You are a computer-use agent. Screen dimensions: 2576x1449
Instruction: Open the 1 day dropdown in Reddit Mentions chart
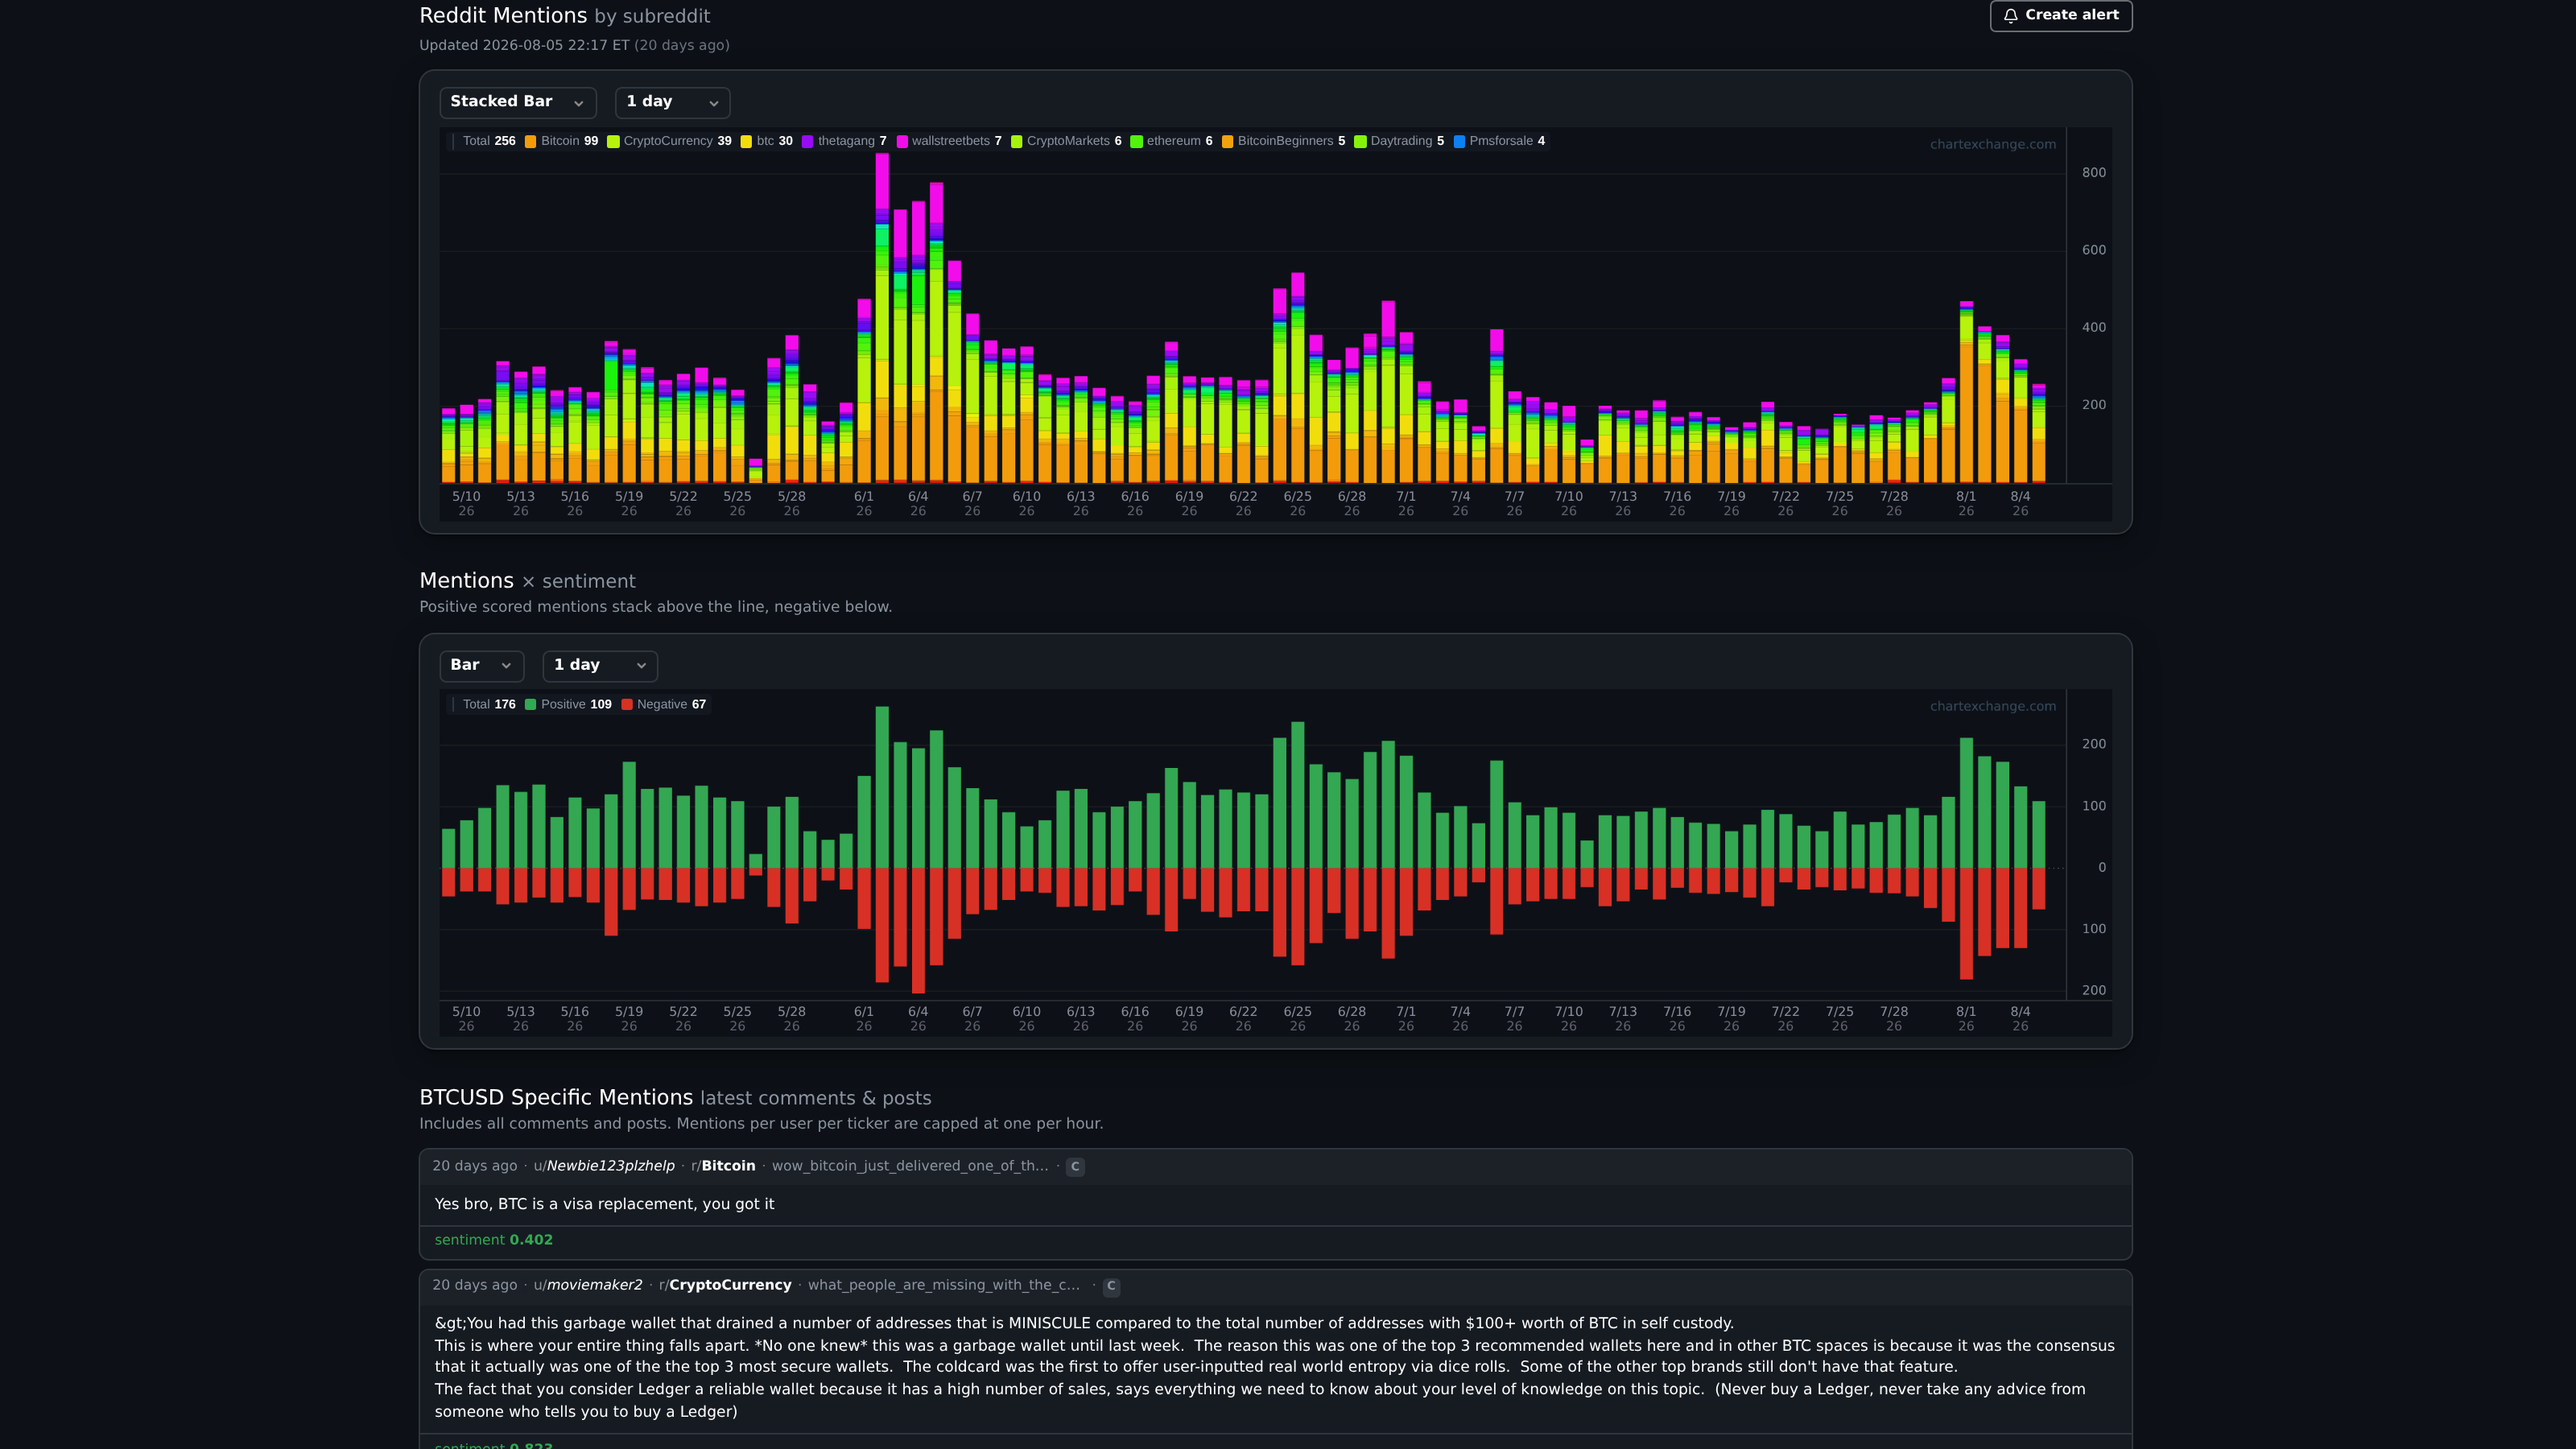click(672, 102)
